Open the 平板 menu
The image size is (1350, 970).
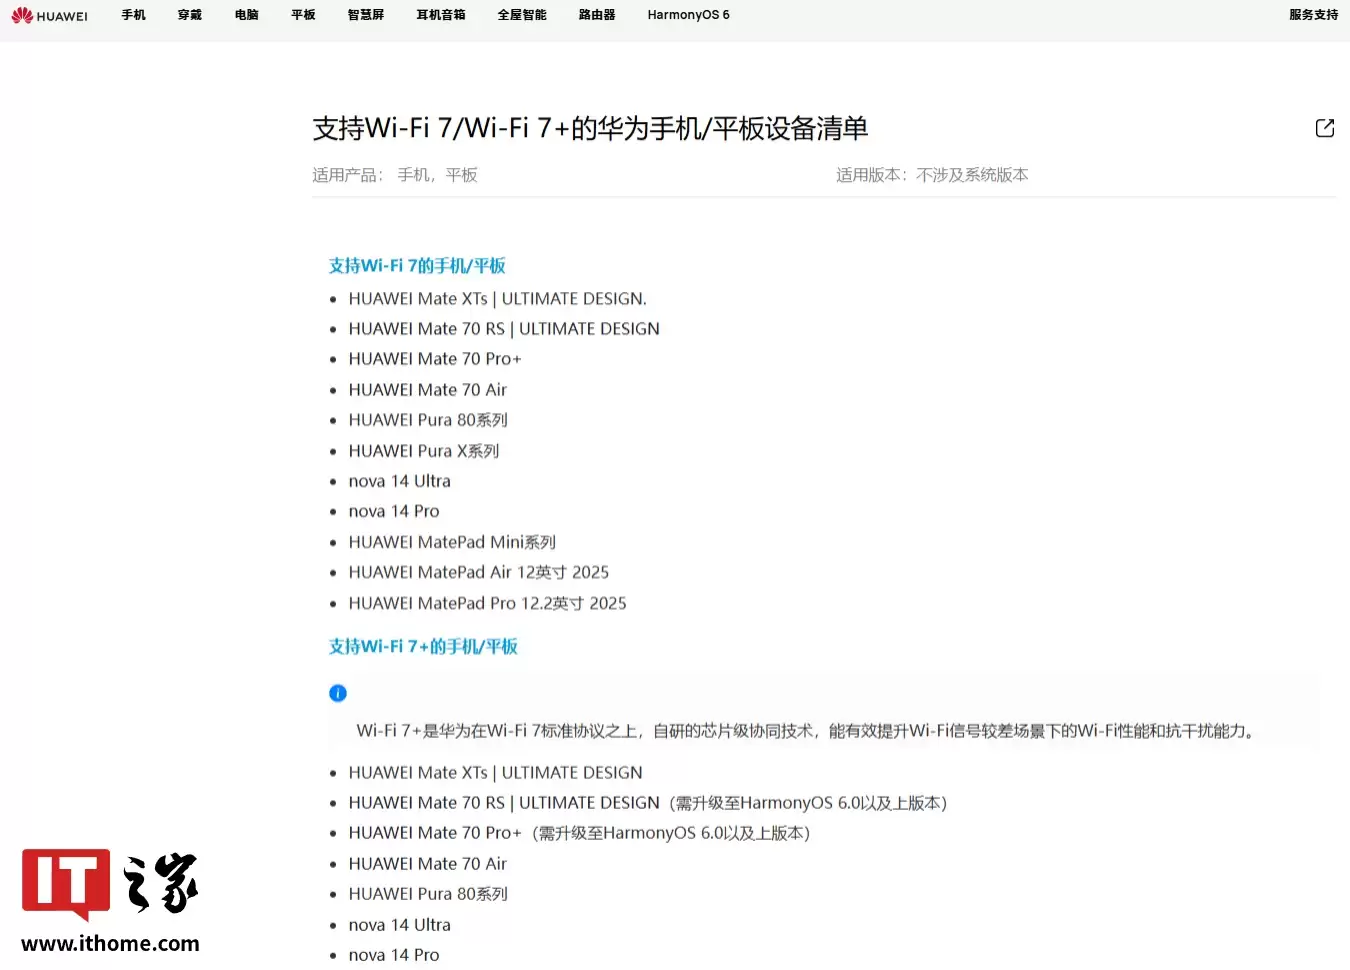[302, 15]
